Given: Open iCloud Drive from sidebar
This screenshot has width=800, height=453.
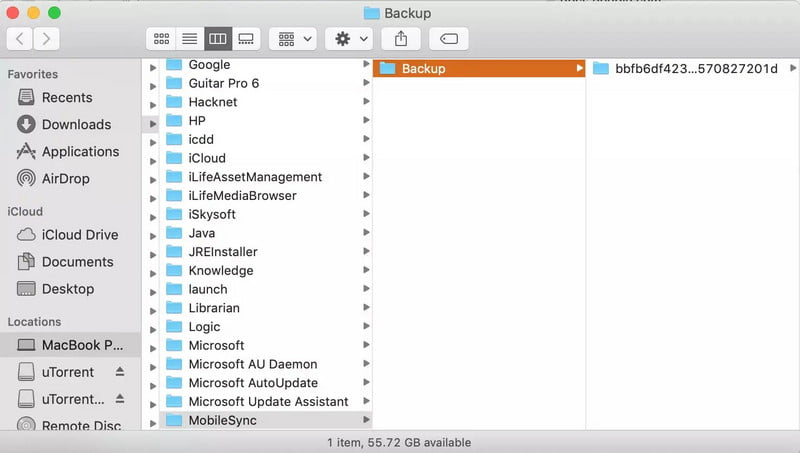Looking at the screenshot, I should click(x=79, y=234).
